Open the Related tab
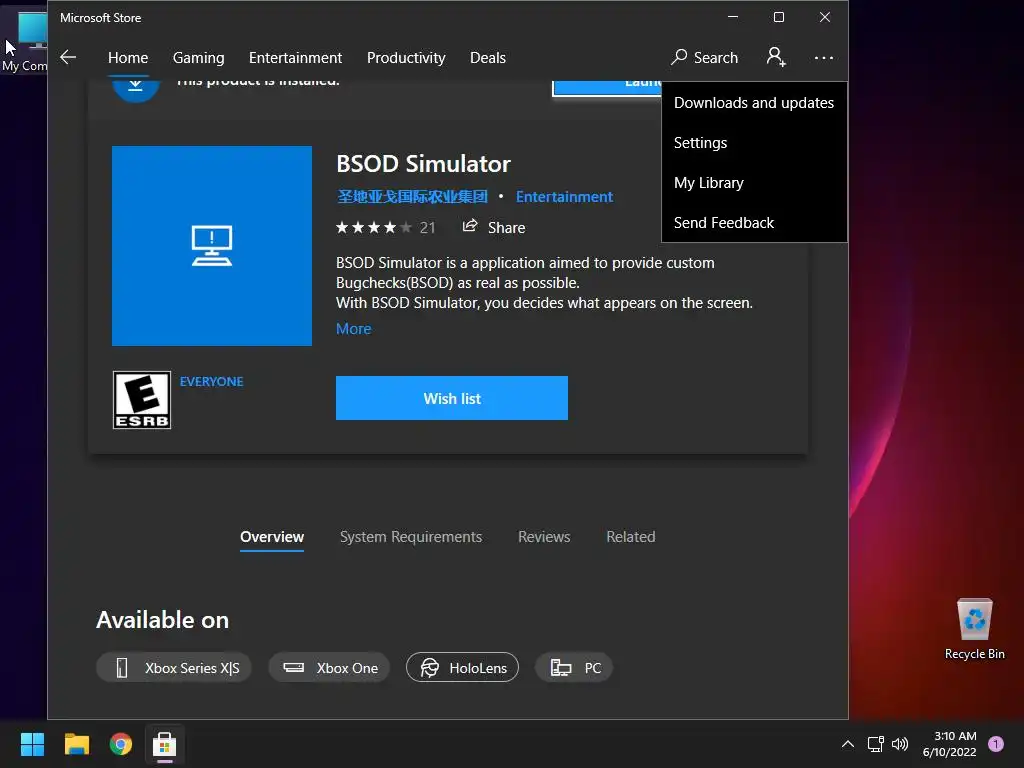 pos(631,537)
